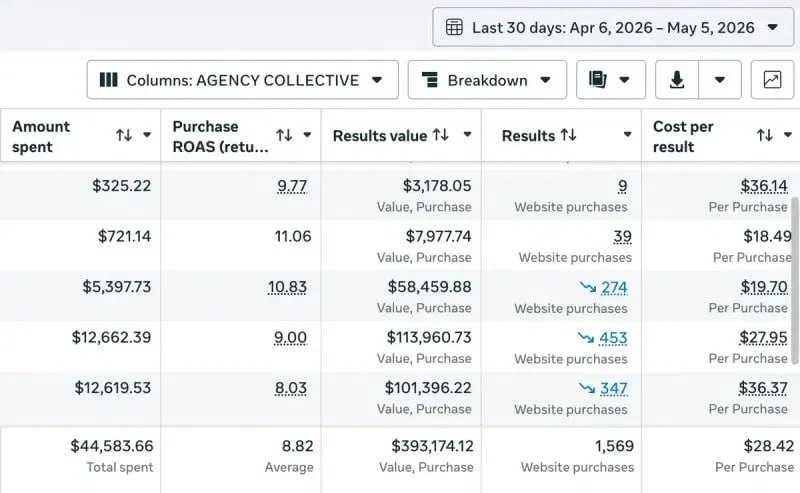The height and width of the screenshot is (493, 800).
Task: Expand the arrow next to export button
Action: 720,80
